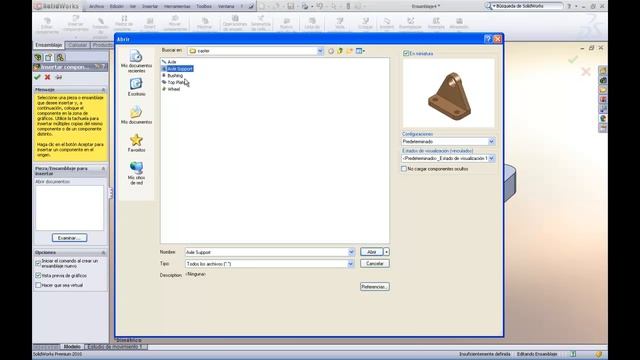Select the ConfigurationManager tab icon

pos(60,57)
